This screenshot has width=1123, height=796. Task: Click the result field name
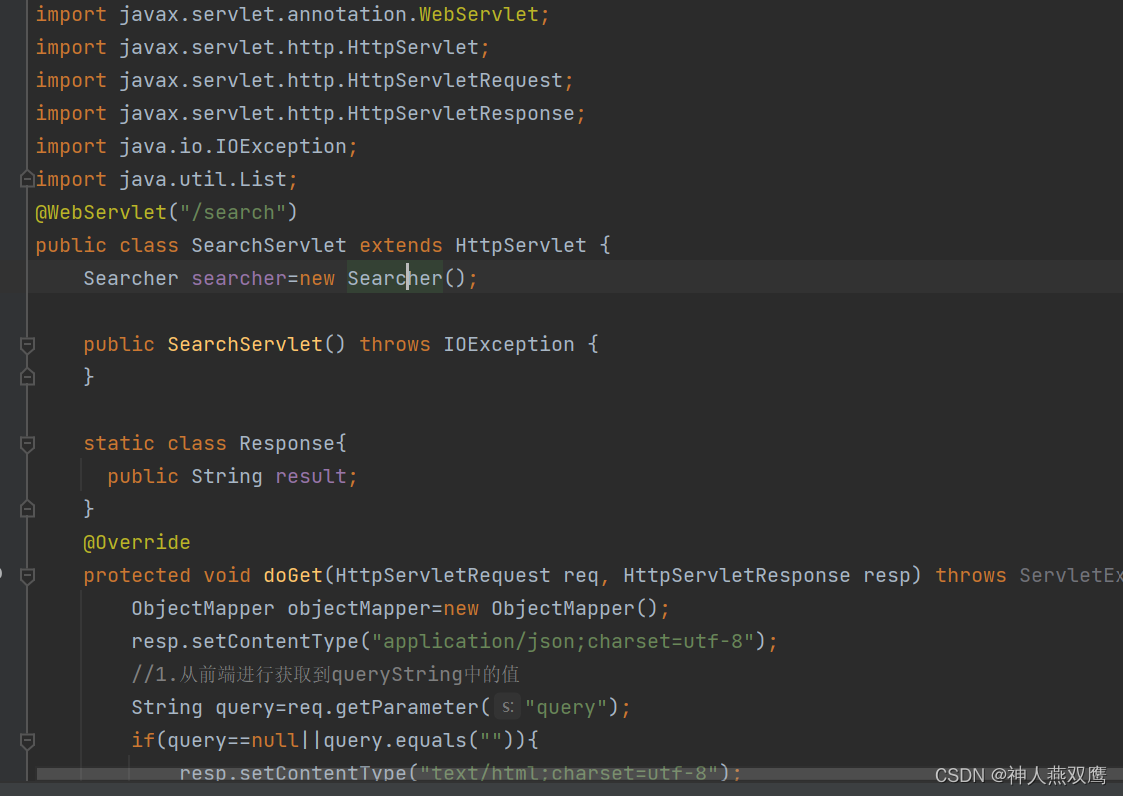pyautogui.click(x=311, y=476)
